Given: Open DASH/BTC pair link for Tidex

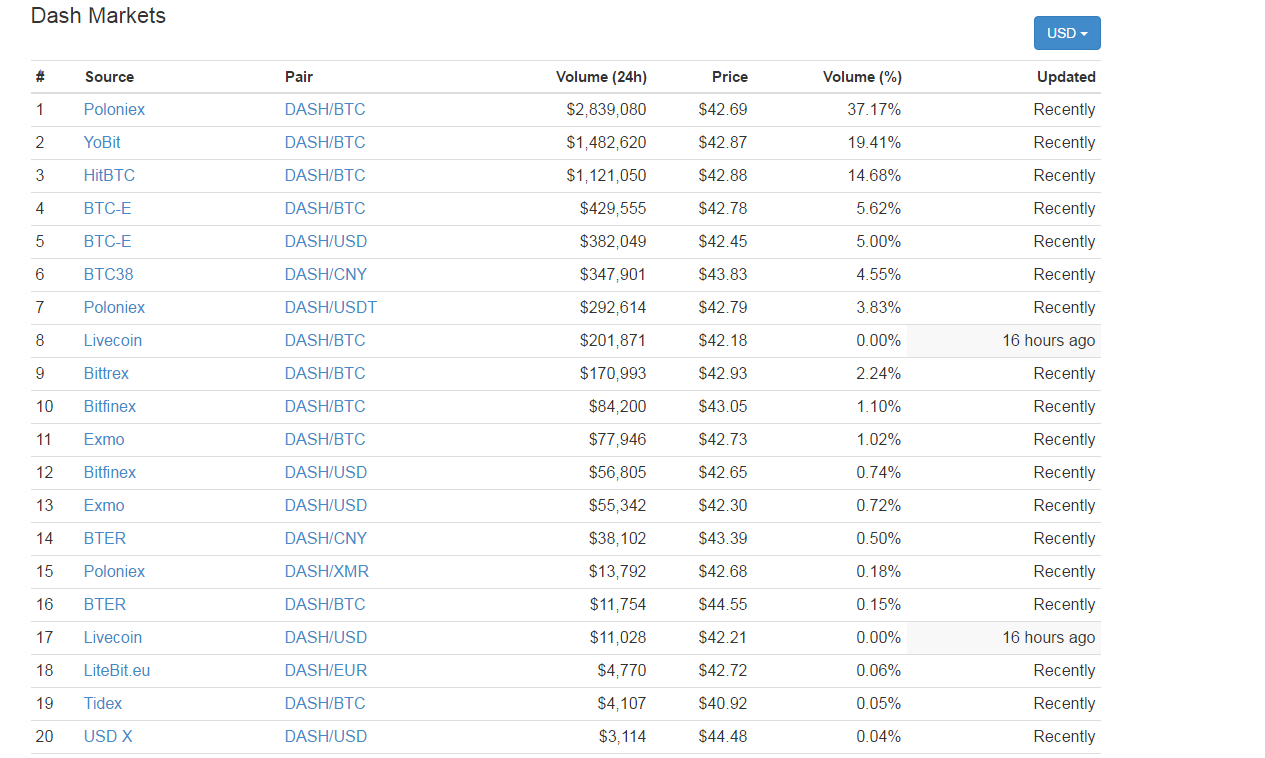Looking at the screenshot, I should coord(325,703).
